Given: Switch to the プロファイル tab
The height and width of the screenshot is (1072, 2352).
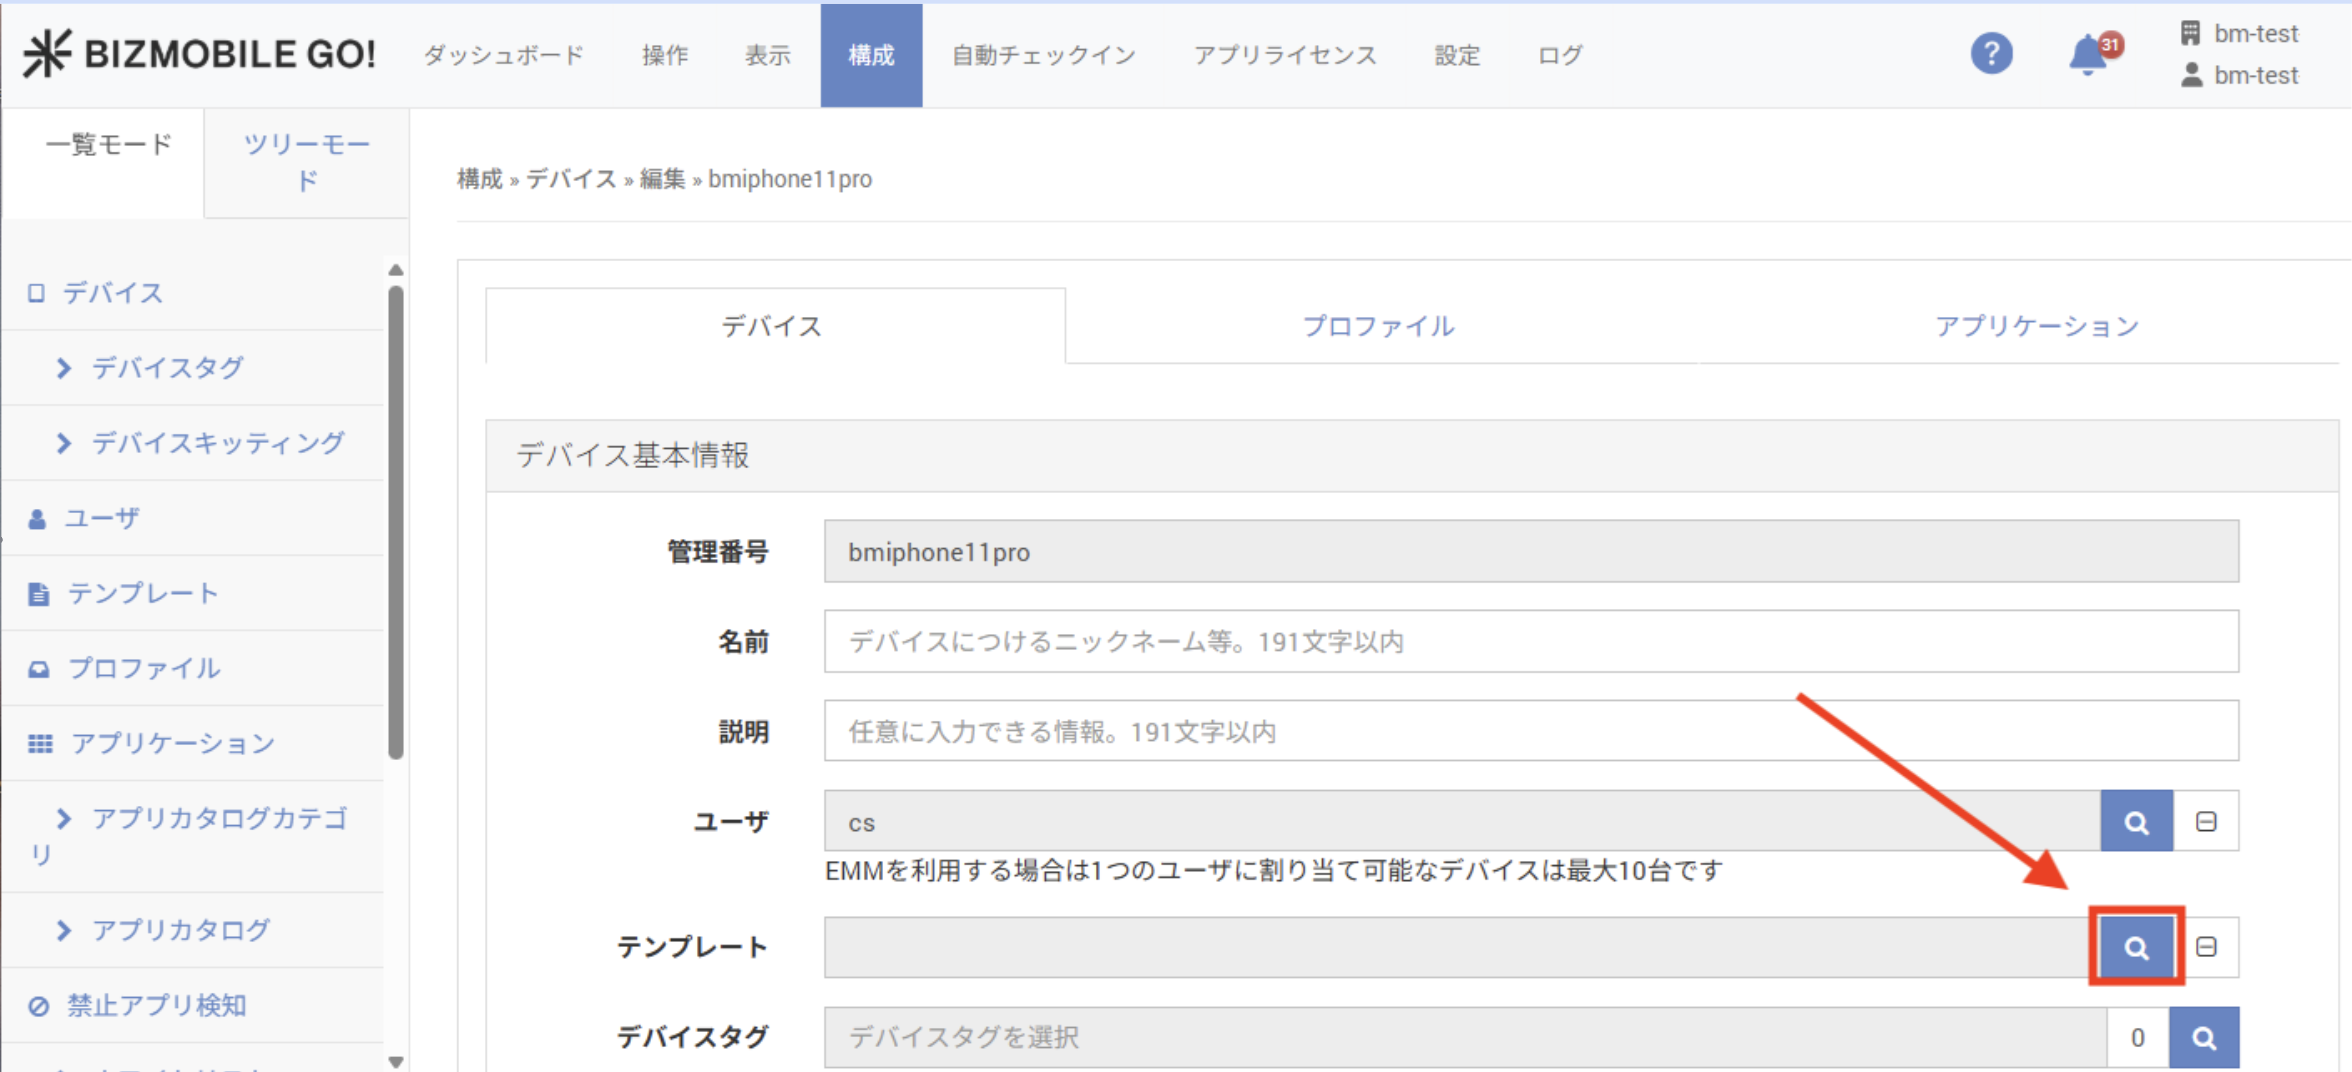Looking at the screenshot, I should pos(1378,326).
